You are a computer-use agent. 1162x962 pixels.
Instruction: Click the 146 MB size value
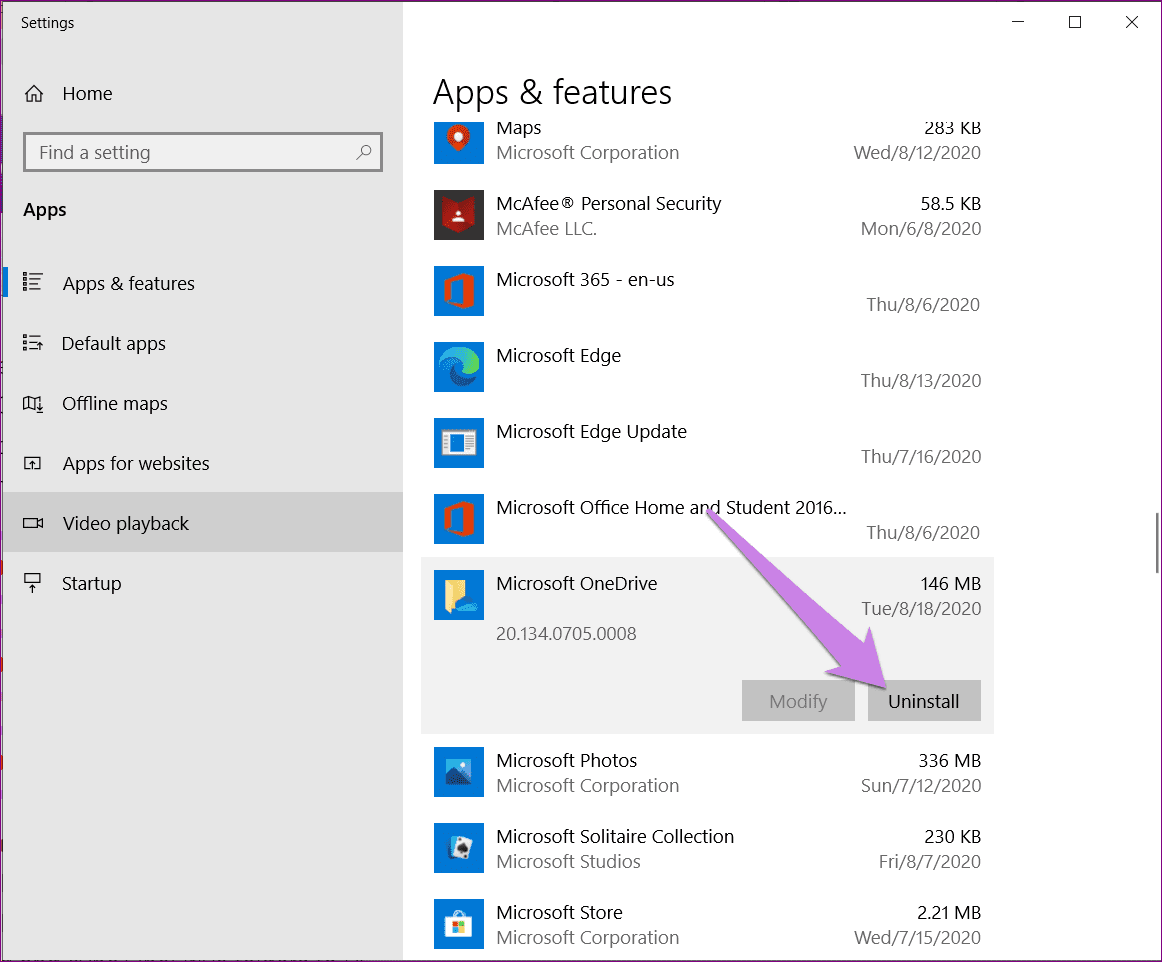pyautogui.click(x=951, y=583)
